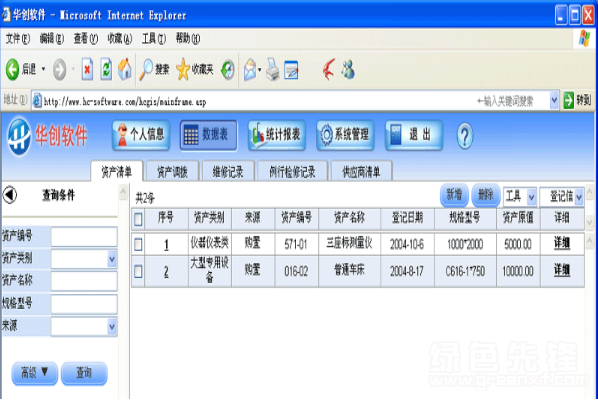Expand the 资产类别 dropdown
The image size is (598, 401).
tap(112, 259)
